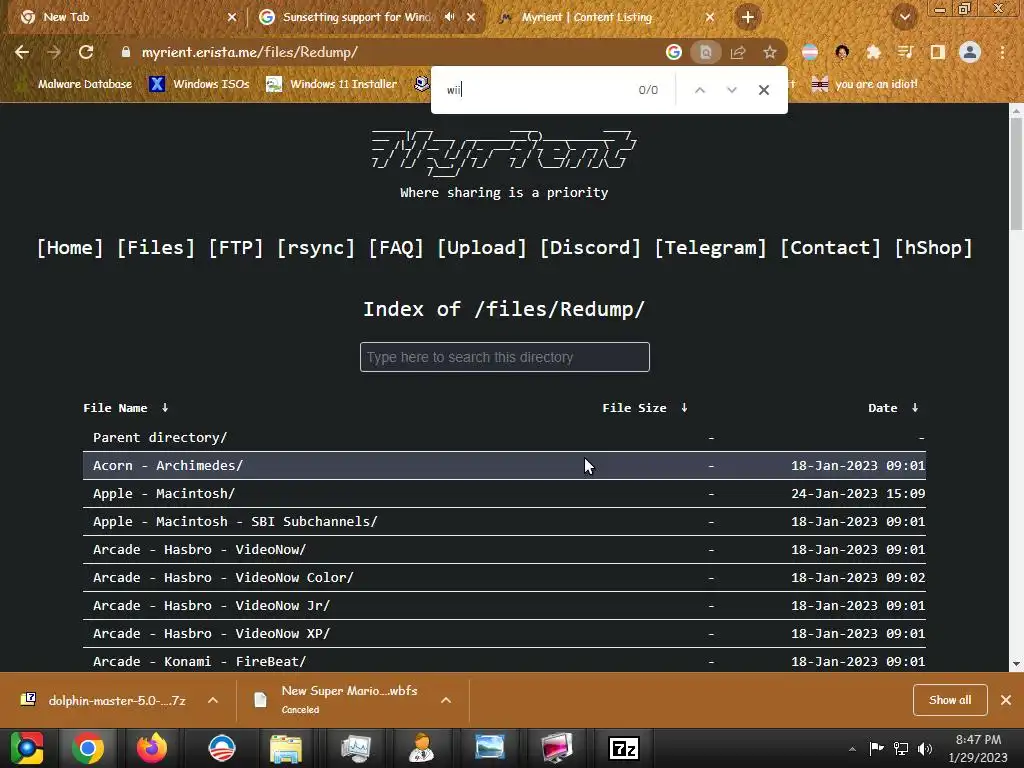Click Show all downloads button
The height and width of the screenshot is (768, 1024).
[x=950, y=700]
